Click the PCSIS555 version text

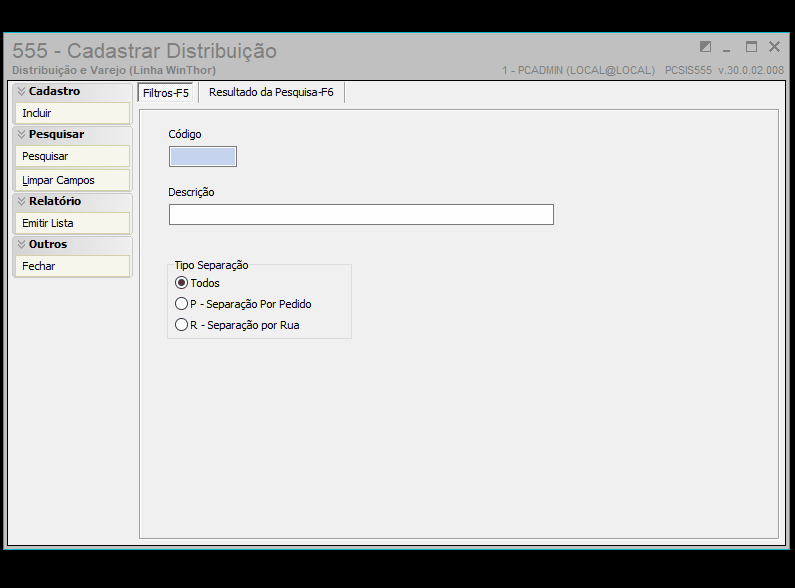[x=724, y=70]
